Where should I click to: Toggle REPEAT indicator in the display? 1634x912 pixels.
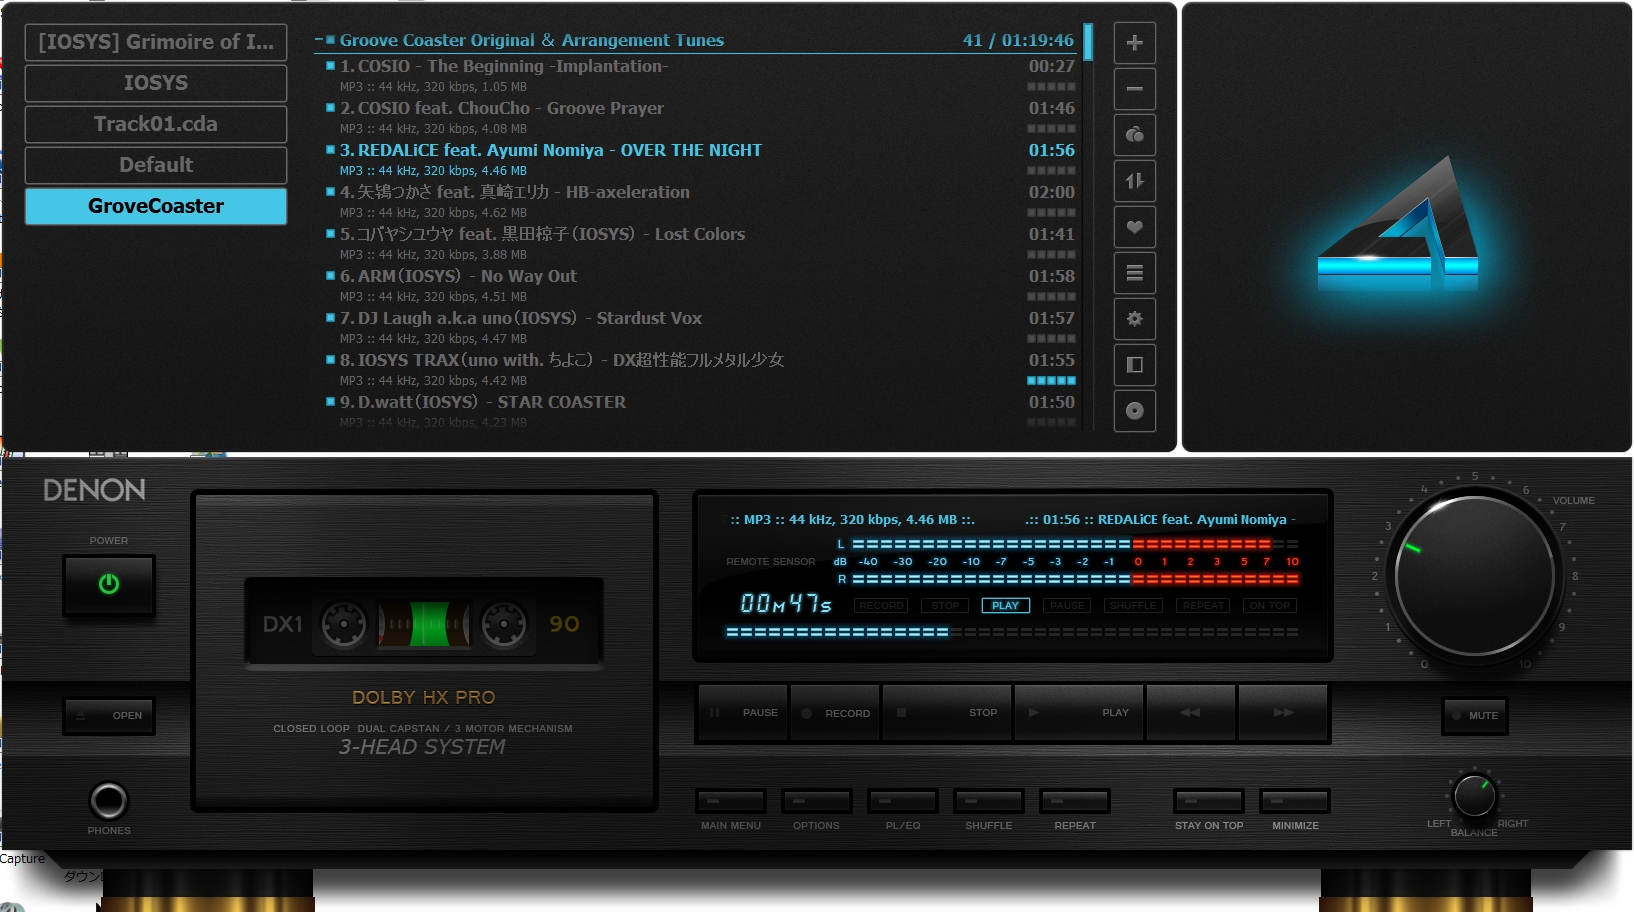pos(1203,606)
